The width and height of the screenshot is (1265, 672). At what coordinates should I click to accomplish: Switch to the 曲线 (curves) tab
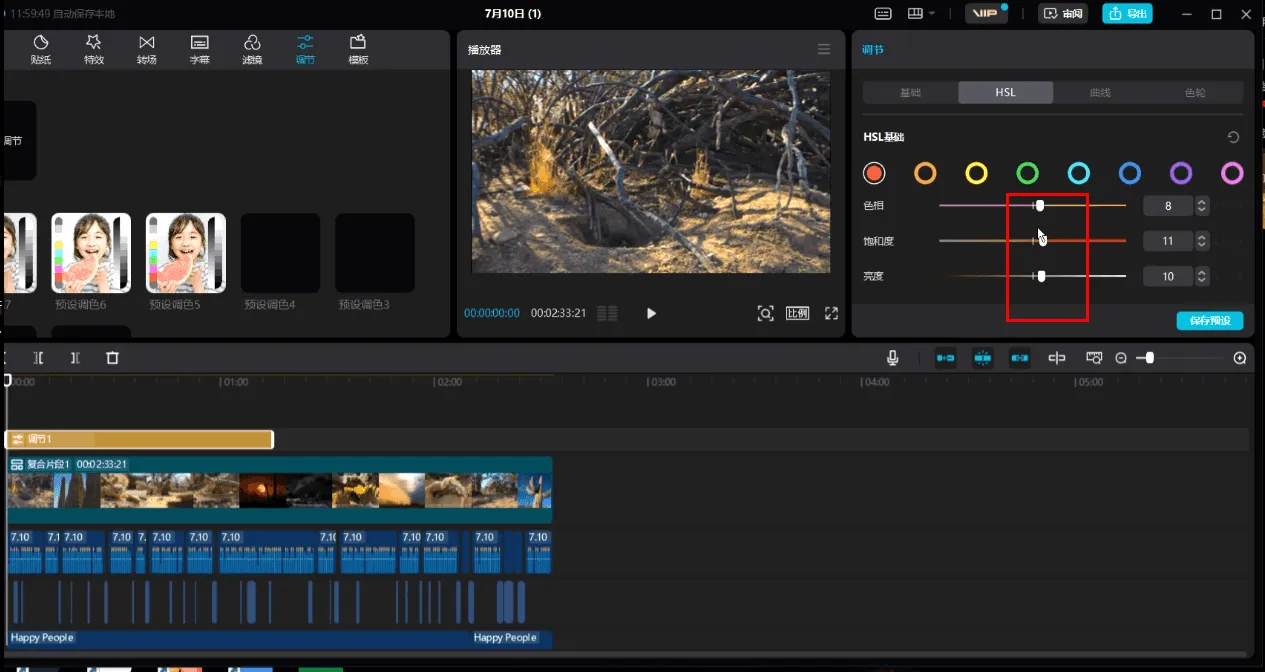[x=1100, y=93]
